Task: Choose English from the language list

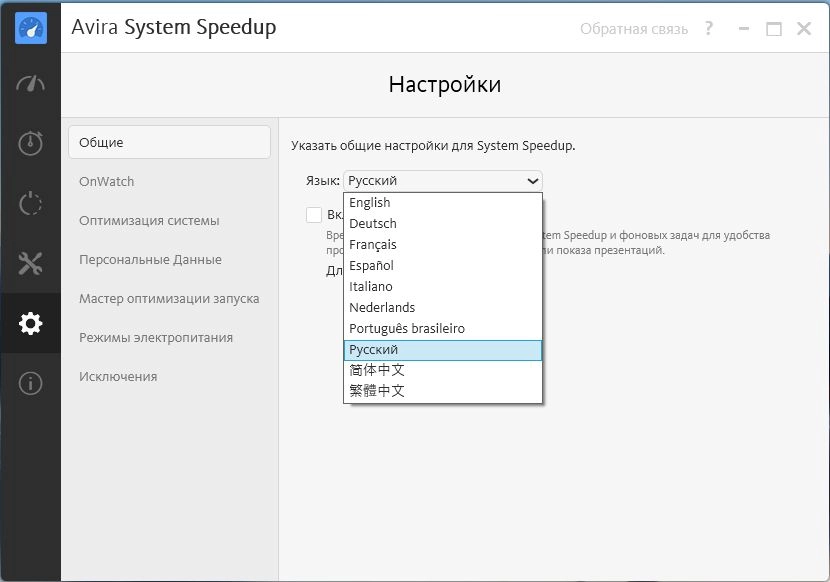Action: 443,203
